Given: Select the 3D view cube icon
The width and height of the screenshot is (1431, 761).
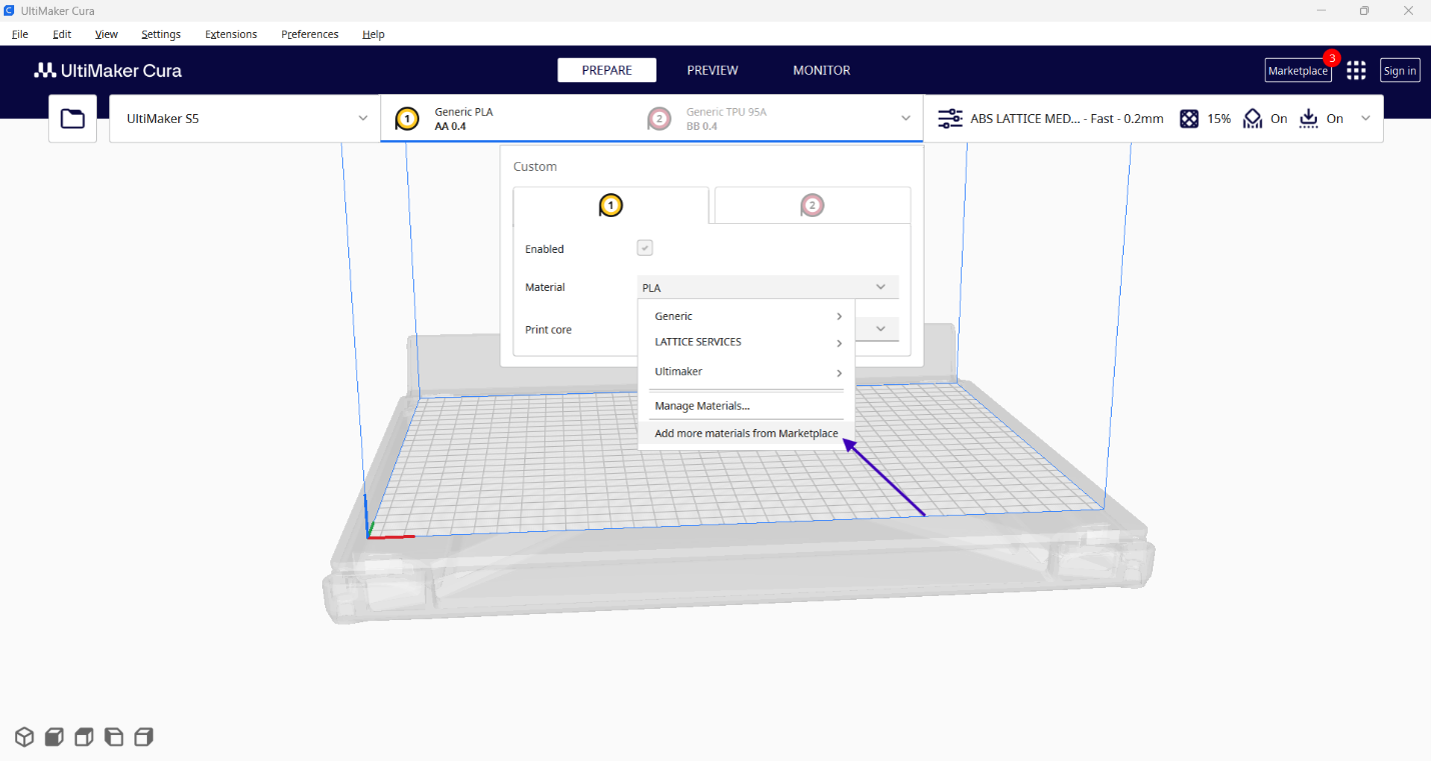Looking at the screenshot, I should (24, 737).
